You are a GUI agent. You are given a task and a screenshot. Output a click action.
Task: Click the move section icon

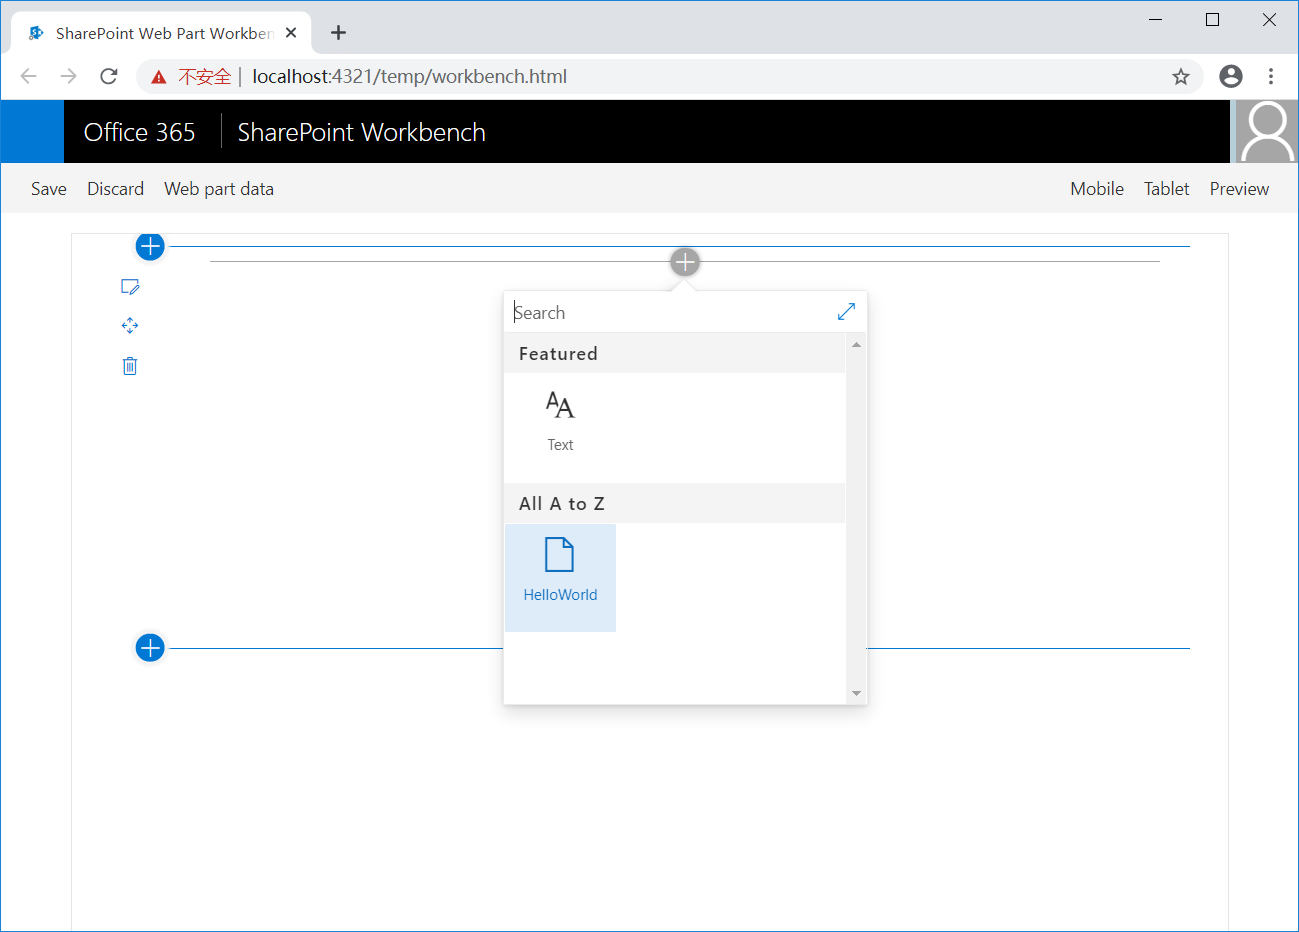tap(130, 326)
